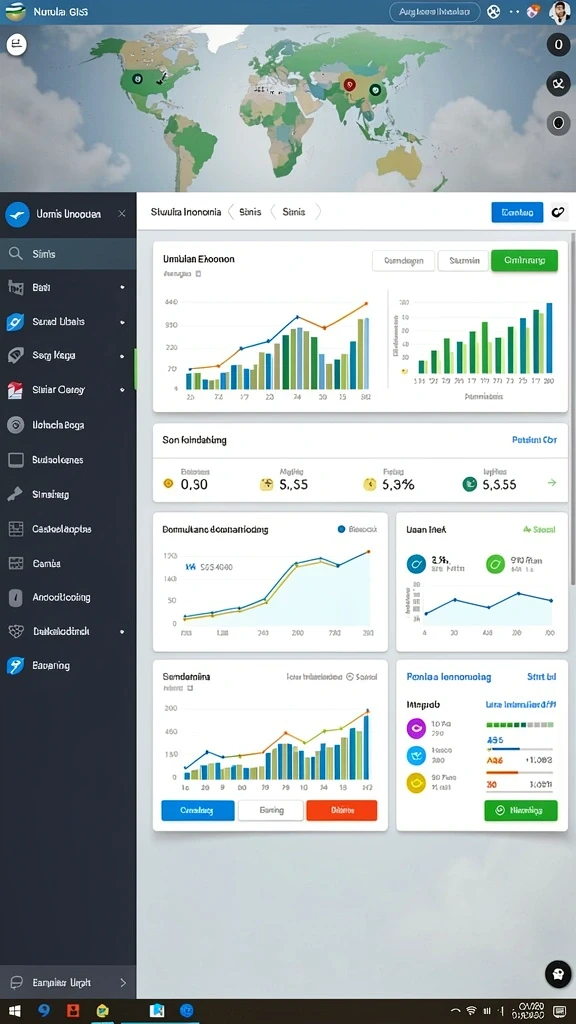Screen dimensions: 576x1024
Task: Click the red button under the Sendomina chart
Action: 342,810
